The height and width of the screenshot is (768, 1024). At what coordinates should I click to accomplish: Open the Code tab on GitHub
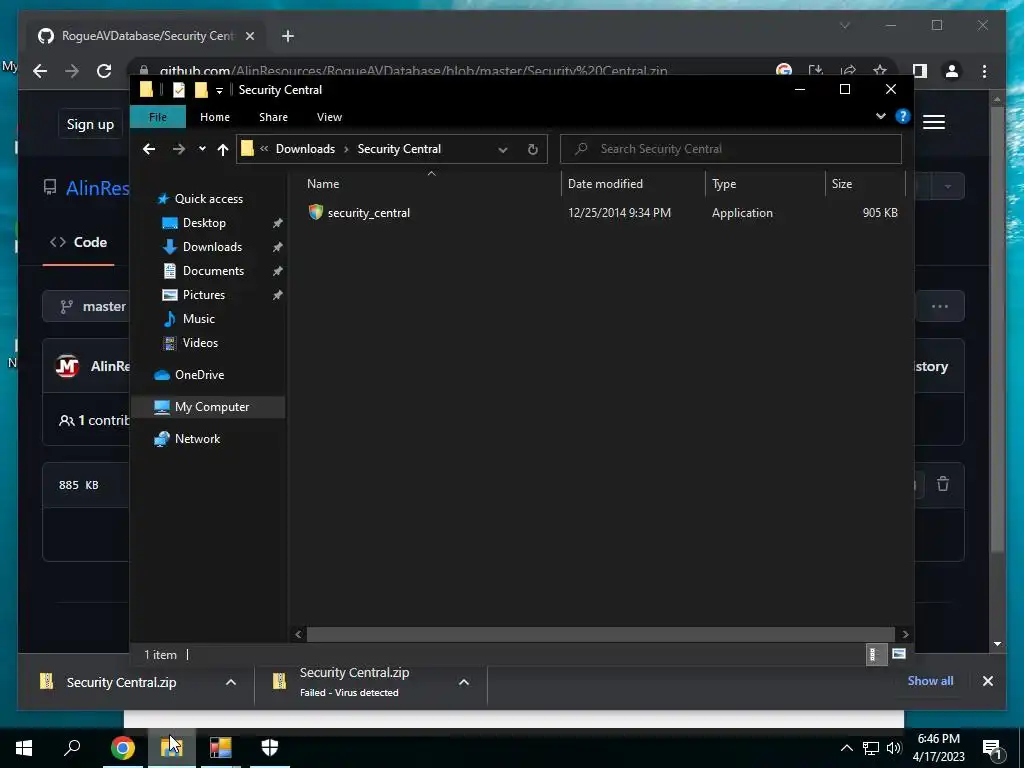pyautogui.click(x=79, y=242)
